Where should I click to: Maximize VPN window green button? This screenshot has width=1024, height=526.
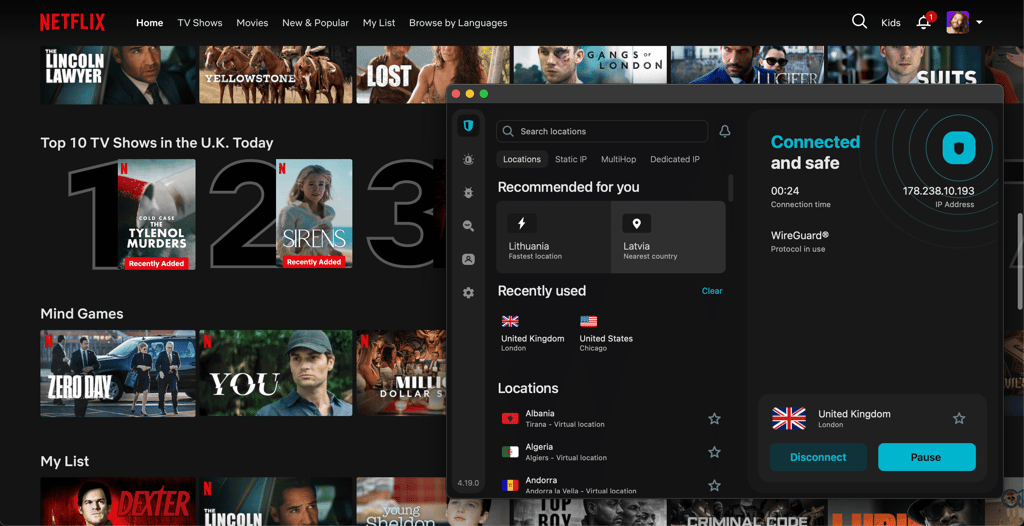[x=484, y=94]
